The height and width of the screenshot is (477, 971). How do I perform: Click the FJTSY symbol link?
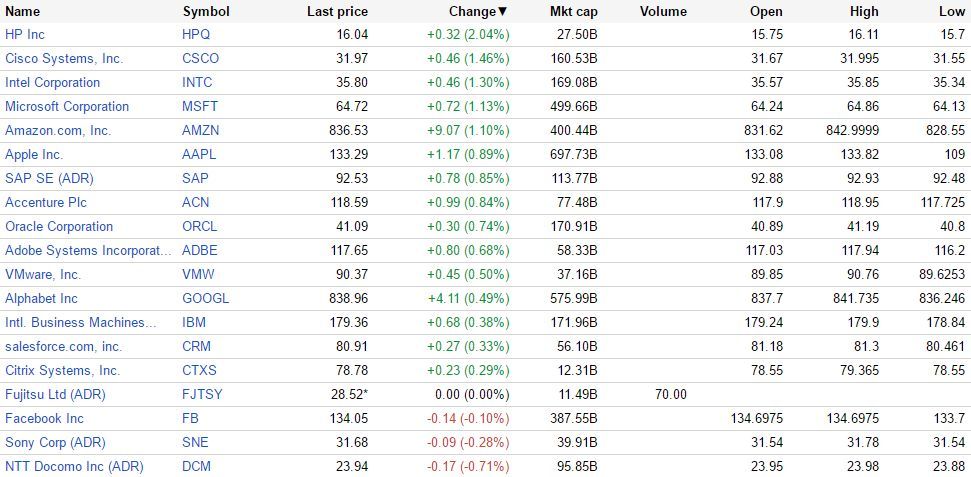[203, 394]
